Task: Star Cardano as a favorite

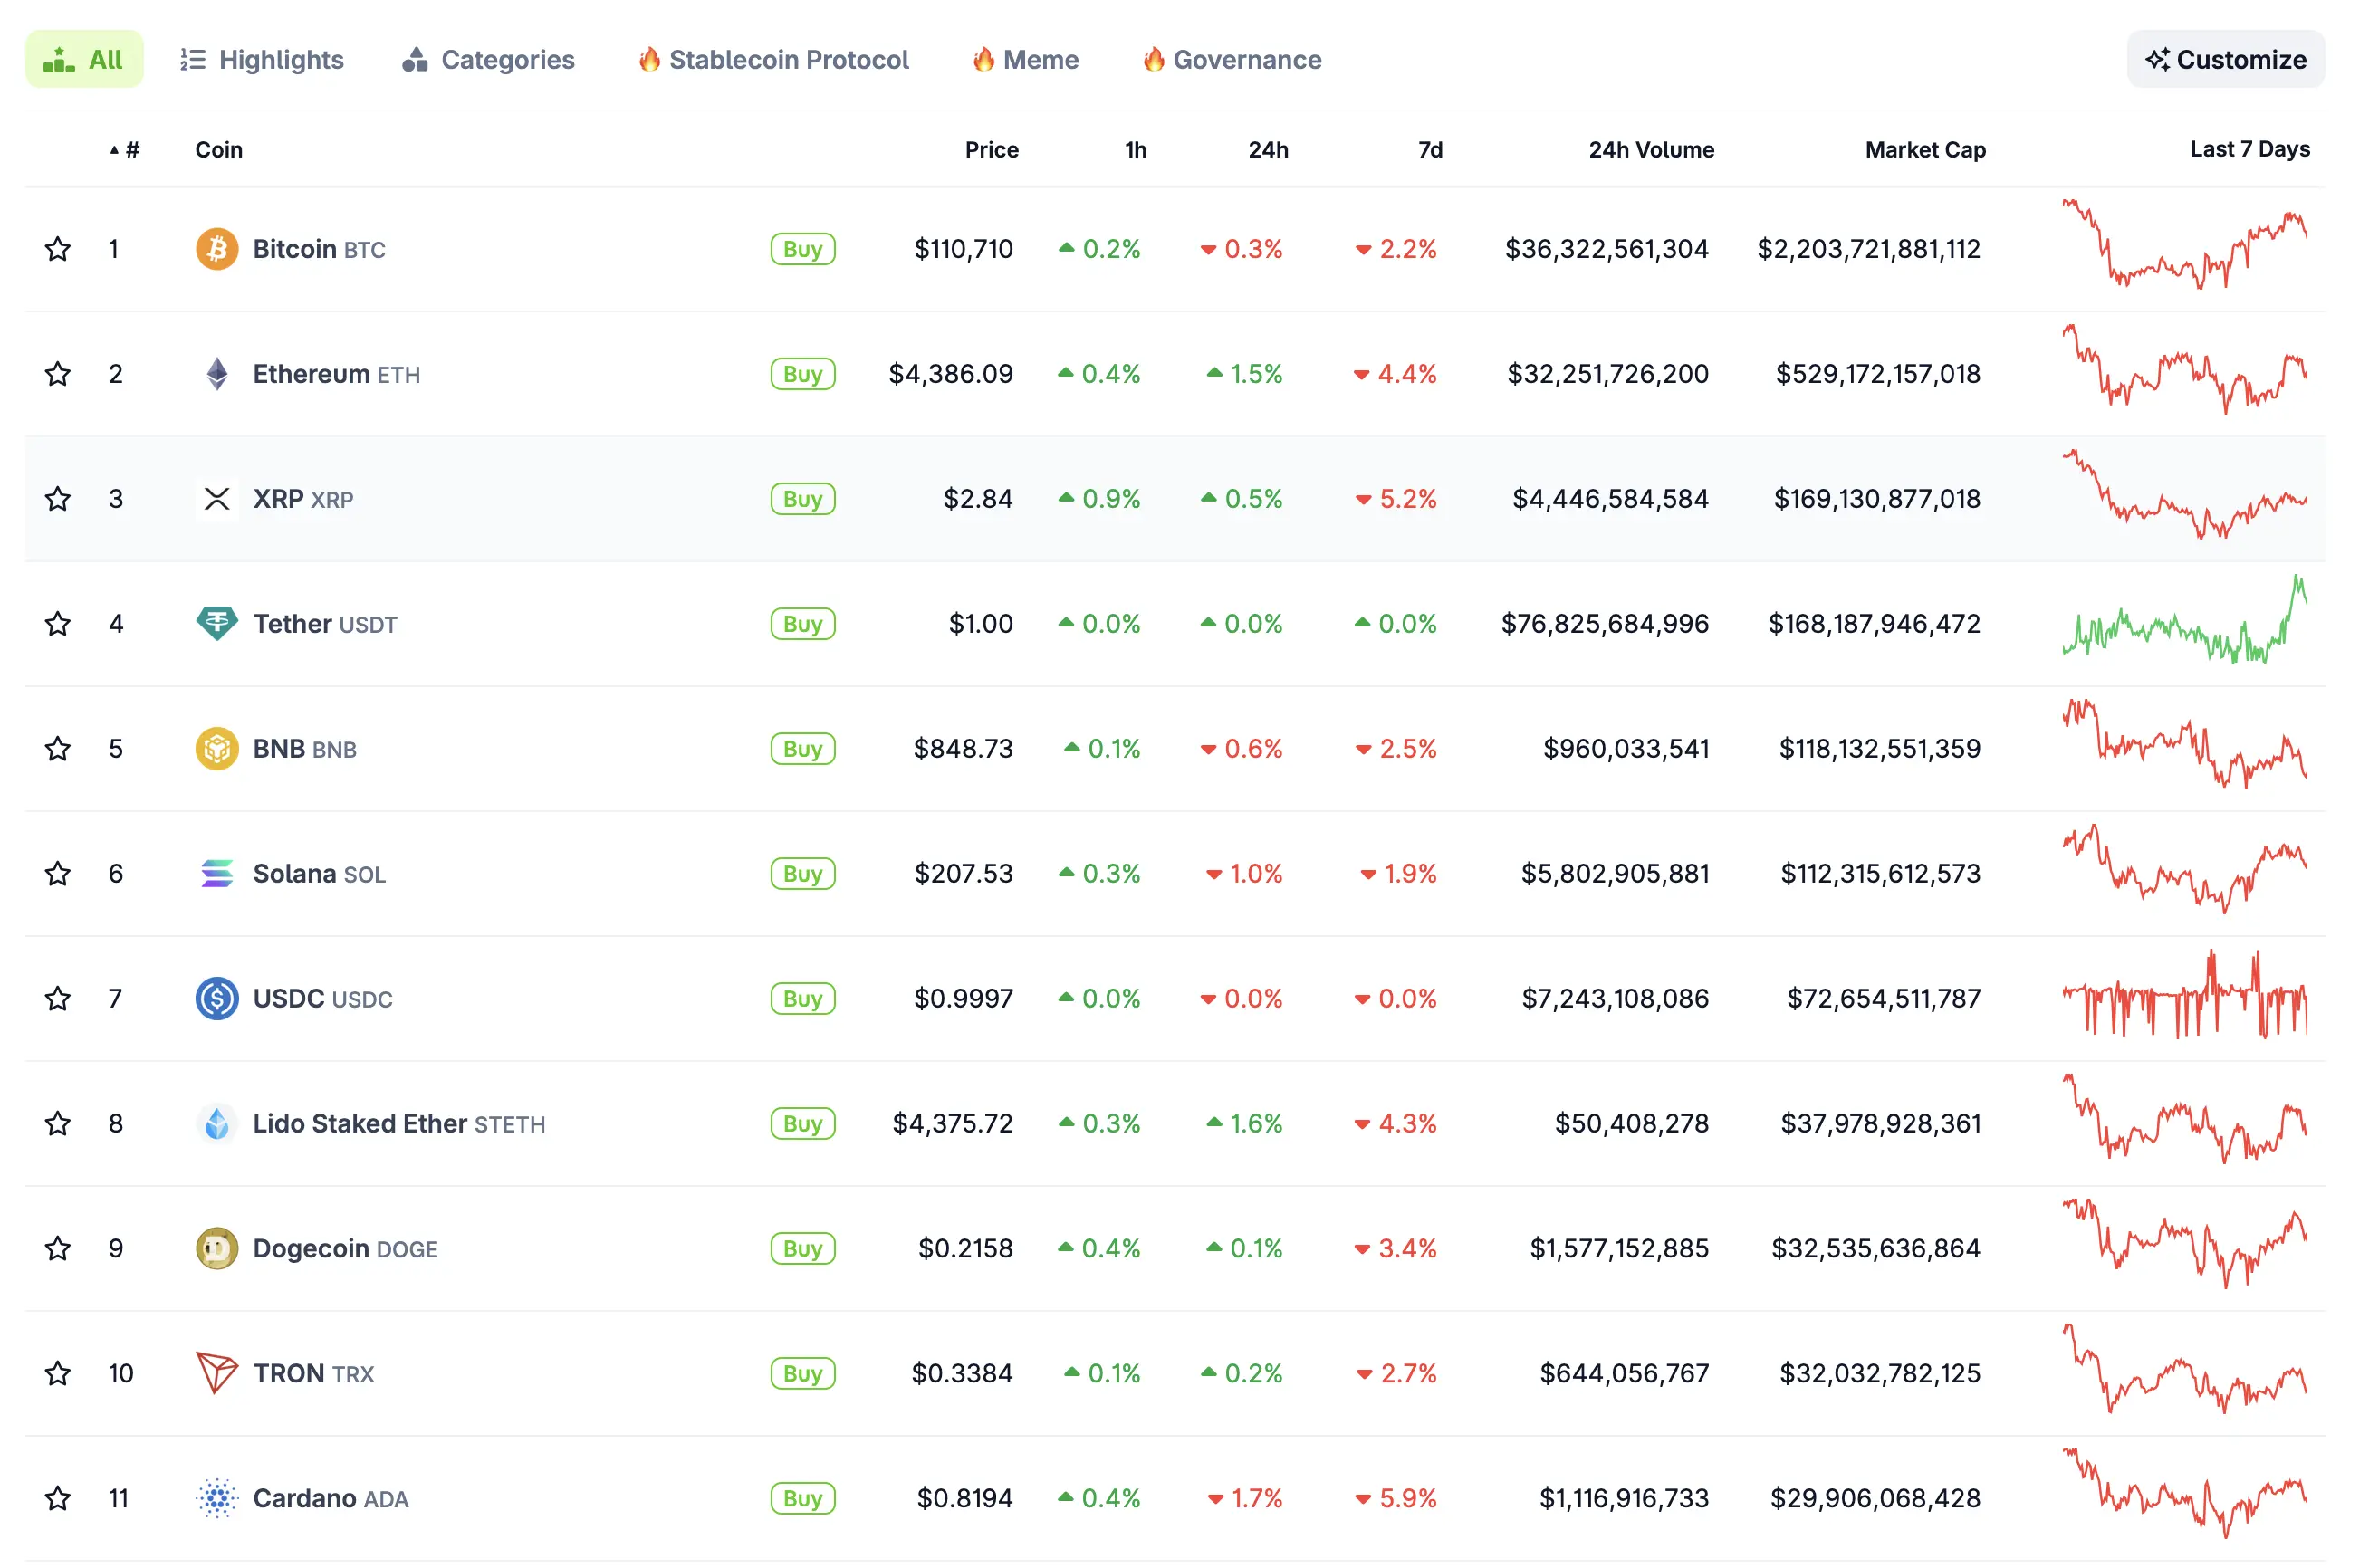Action: pos(57,1498)
